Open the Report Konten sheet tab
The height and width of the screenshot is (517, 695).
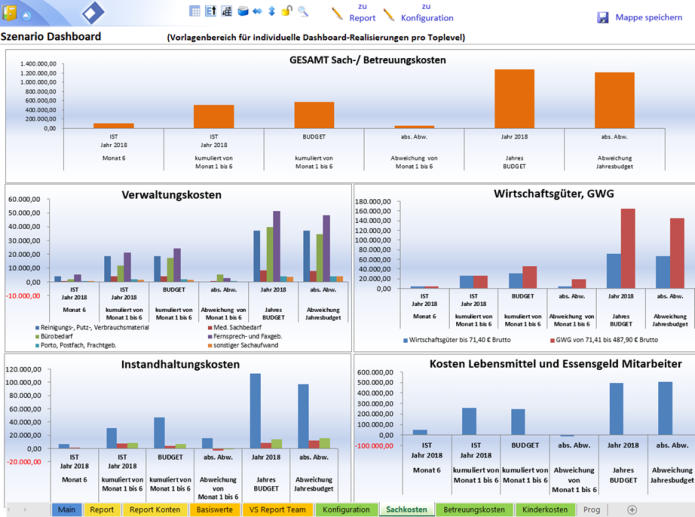pyautogui.click(x=153, y=509)
